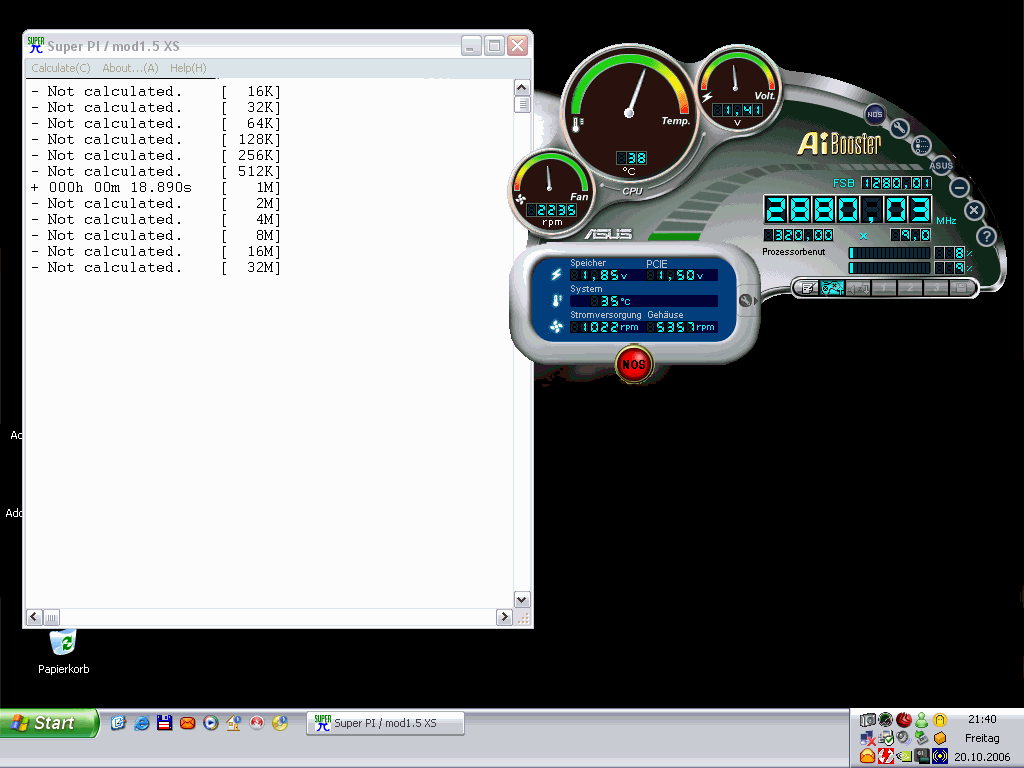Click the Super PI scroll right arrow
Screen dimensions: 1024x768
(x=504, y=617)
